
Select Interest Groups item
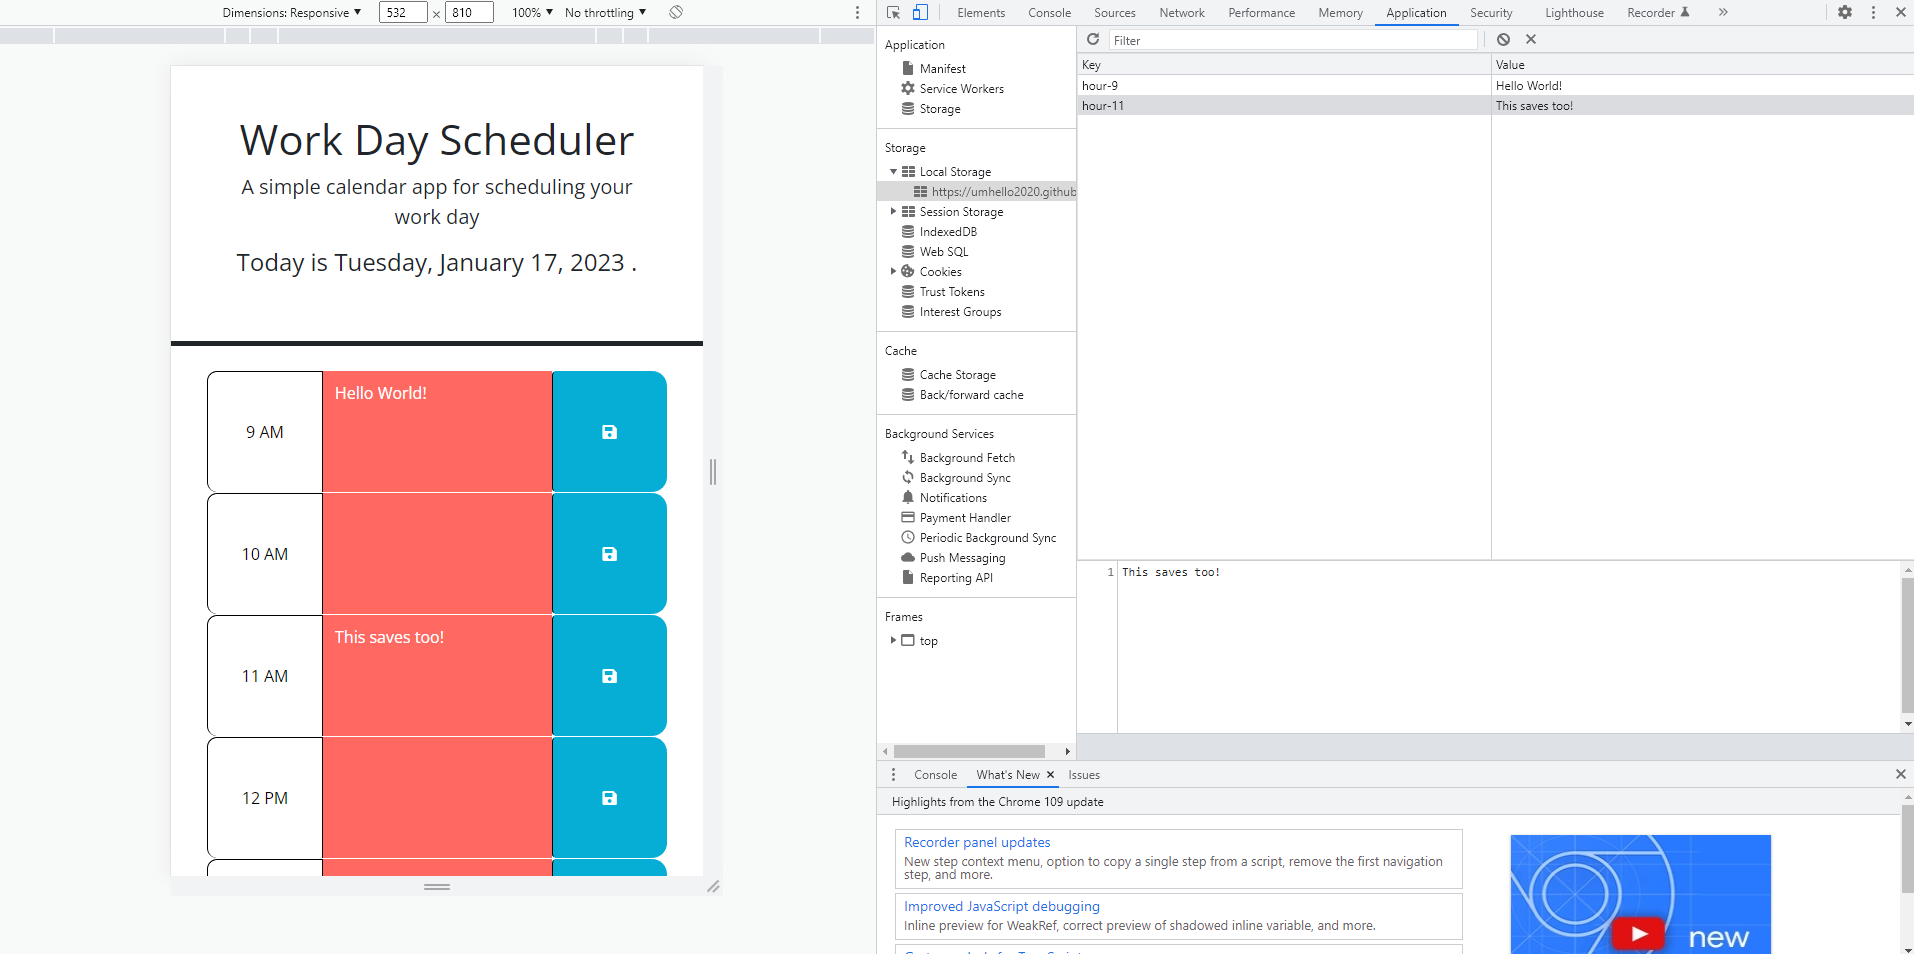click(960, 312)
